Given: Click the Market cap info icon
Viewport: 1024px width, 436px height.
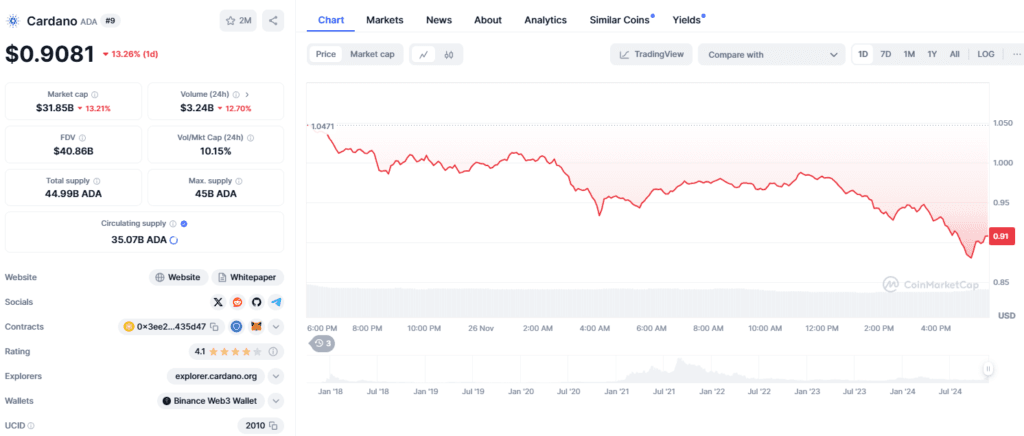Looking at the screenshot, I should point(95,95).
